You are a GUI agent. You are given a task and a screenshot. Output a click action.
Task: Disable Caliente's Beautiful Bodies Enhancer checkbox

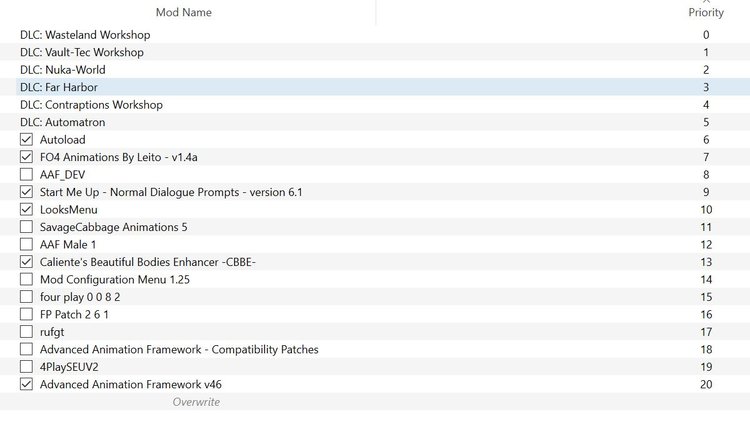(x=26, y=262)
